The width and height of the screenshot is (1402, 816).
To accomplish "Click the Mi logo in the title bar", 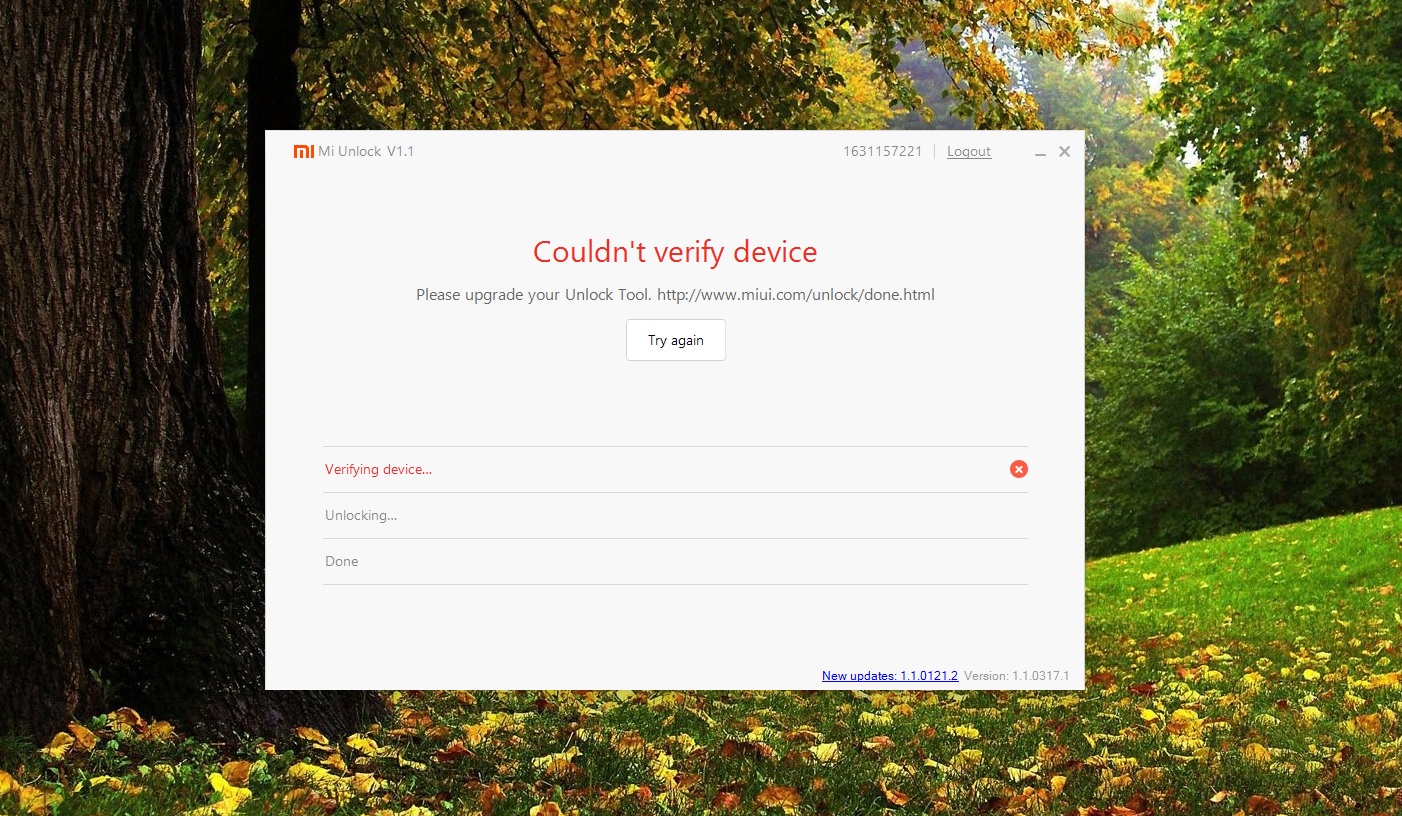I will coord(304,152).
